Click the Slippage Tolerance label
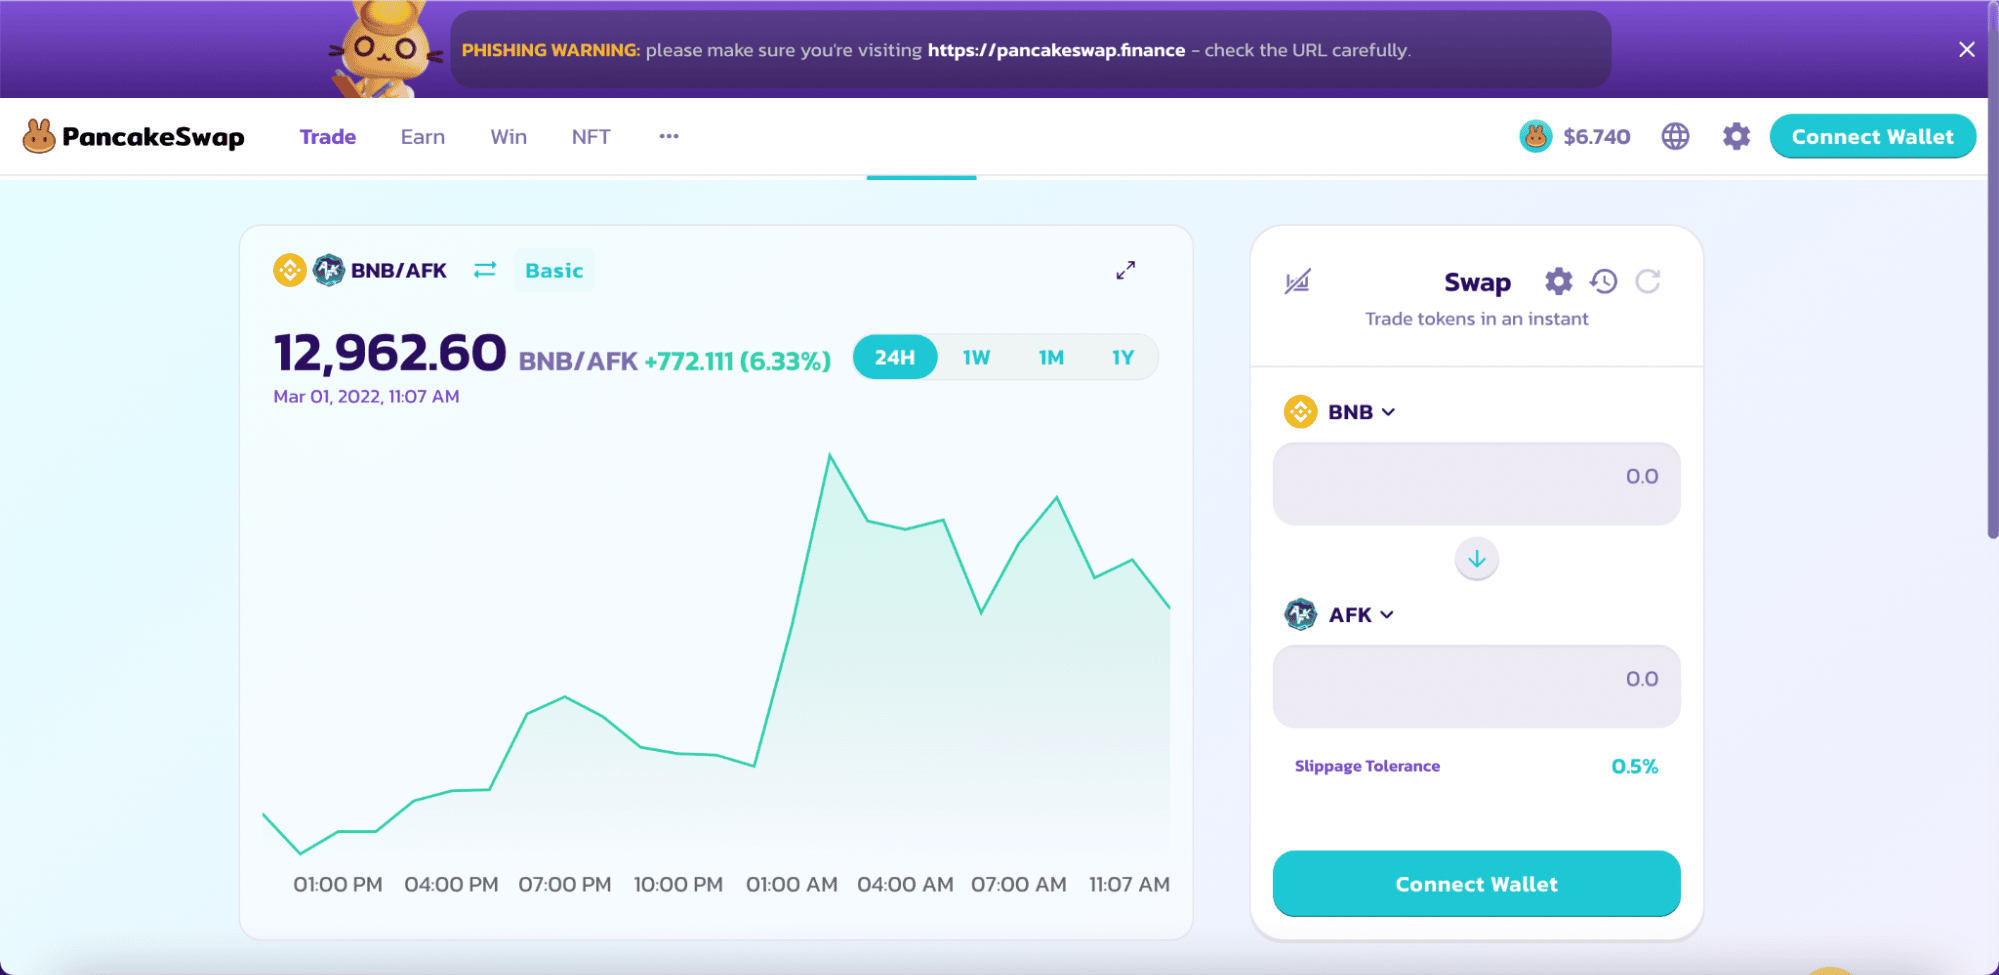 coord(1367,766)
